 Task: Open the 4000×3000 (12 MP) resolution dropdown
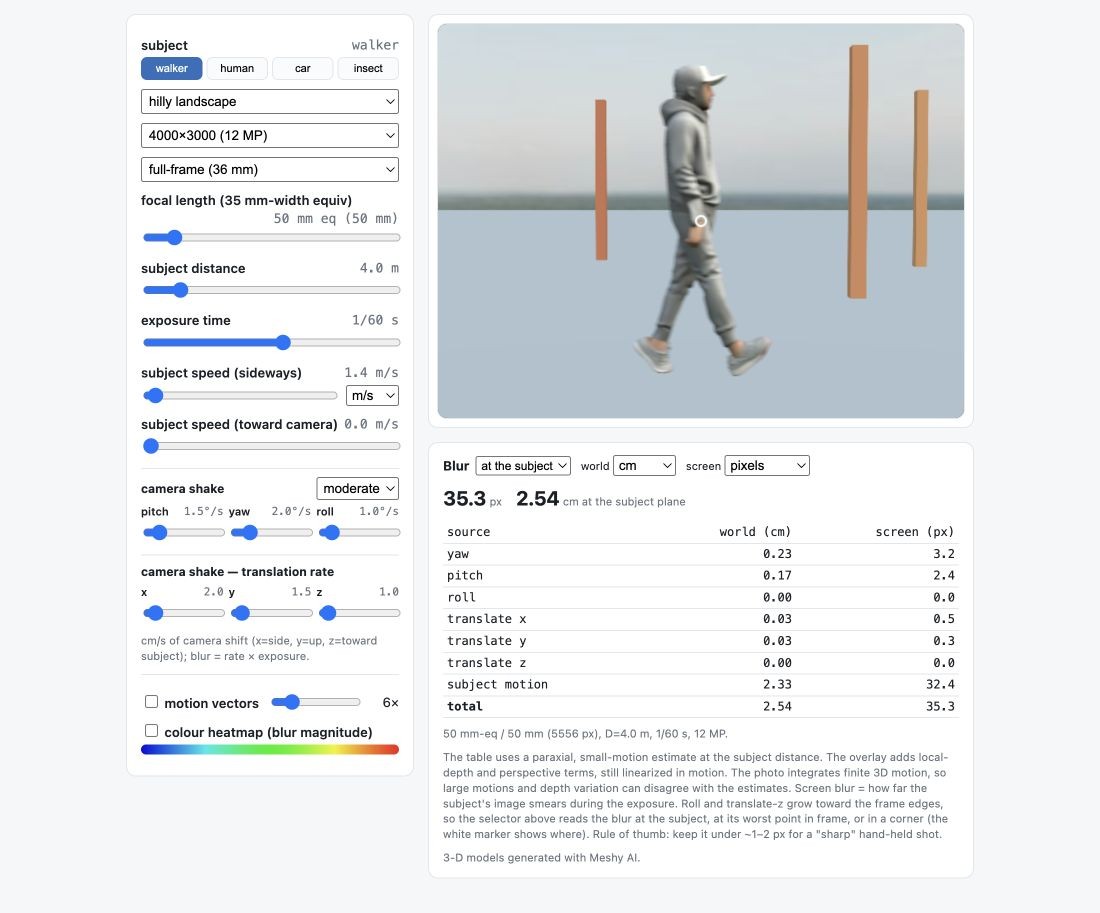(270, 135)
